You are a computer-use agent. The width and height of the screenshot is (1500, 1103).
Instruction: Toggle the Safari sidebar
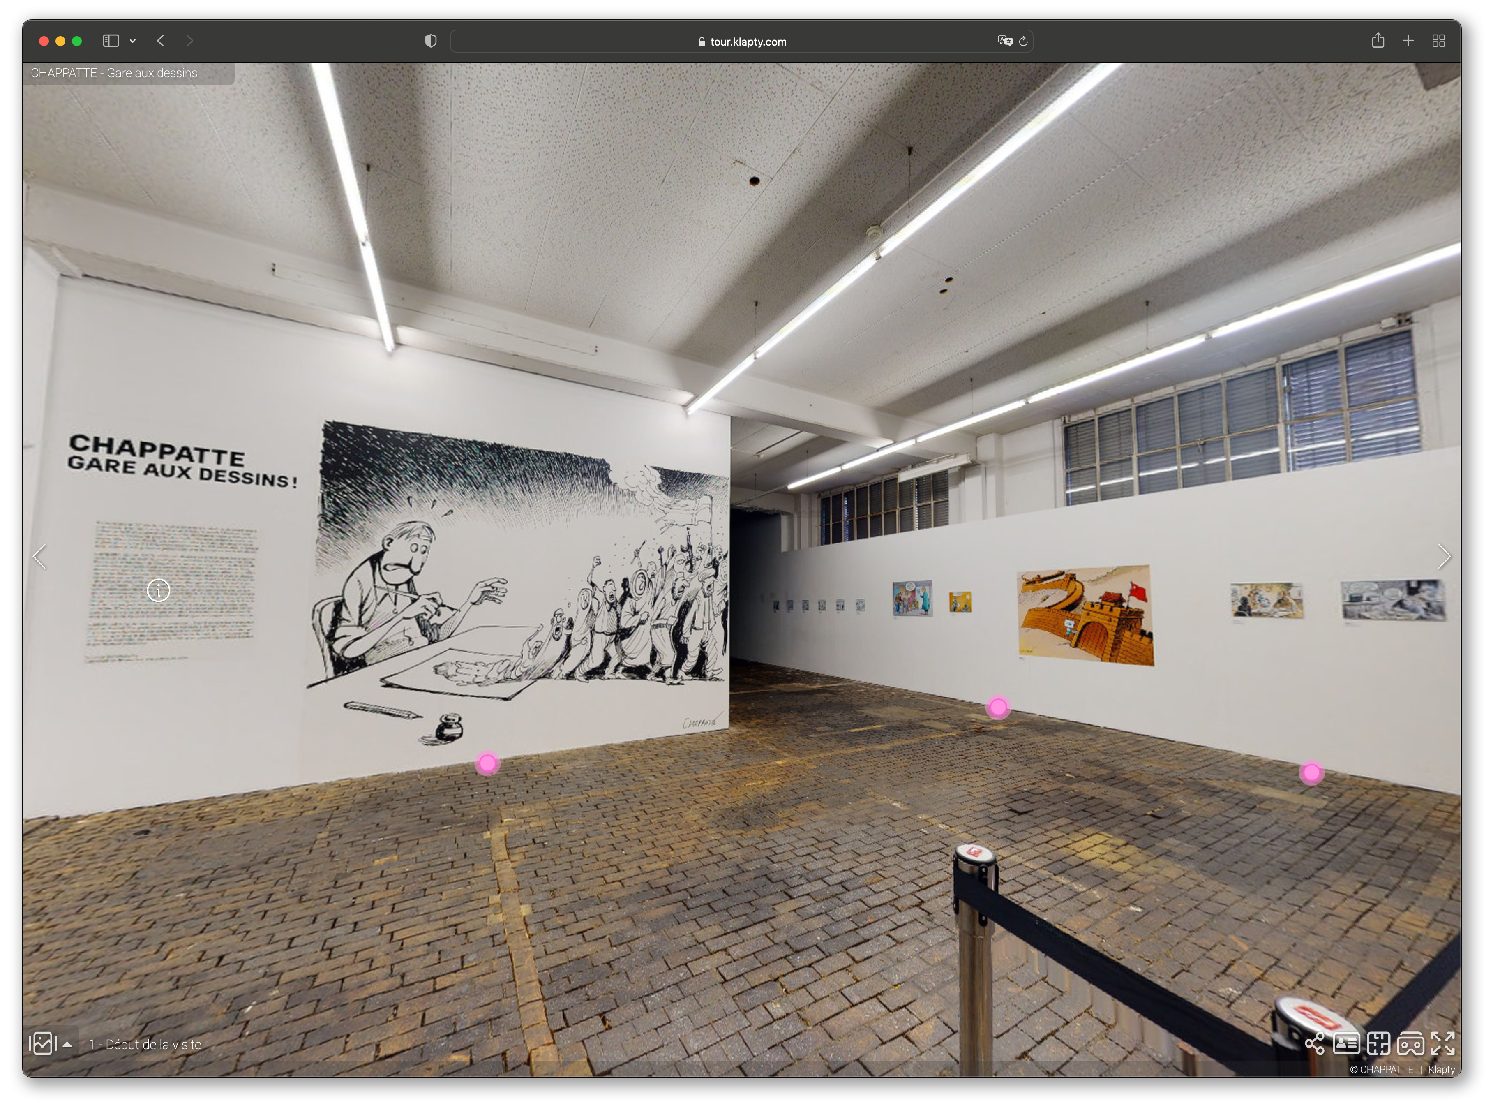111,41
